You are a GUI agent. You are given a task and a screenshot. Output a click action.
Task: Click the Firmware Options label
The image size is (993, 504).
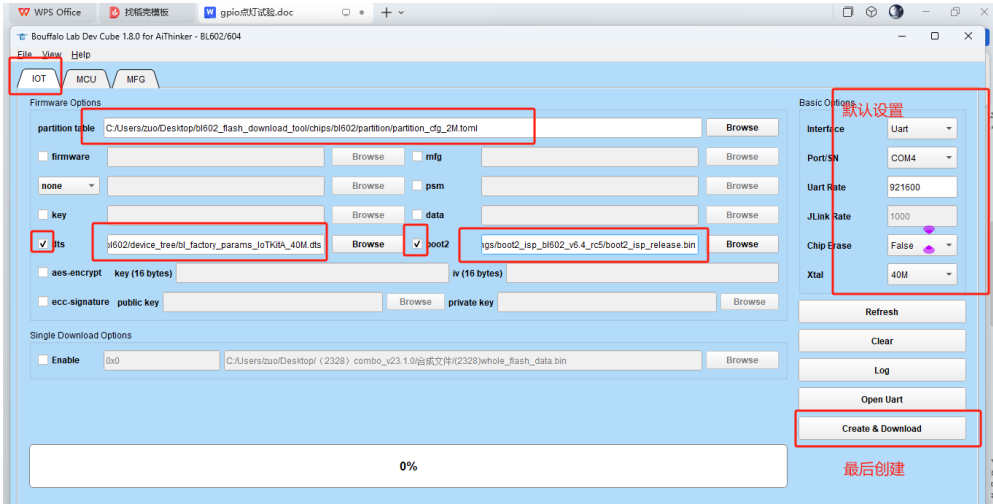click(65, 103)
